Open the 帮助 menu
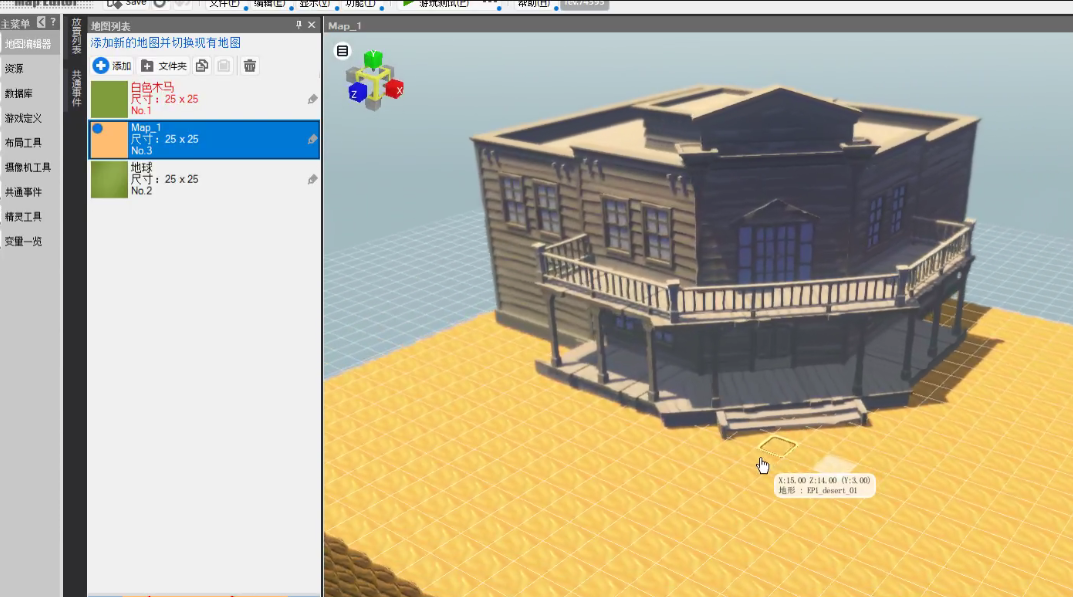 pyautogui.click(x=534, y=3)
